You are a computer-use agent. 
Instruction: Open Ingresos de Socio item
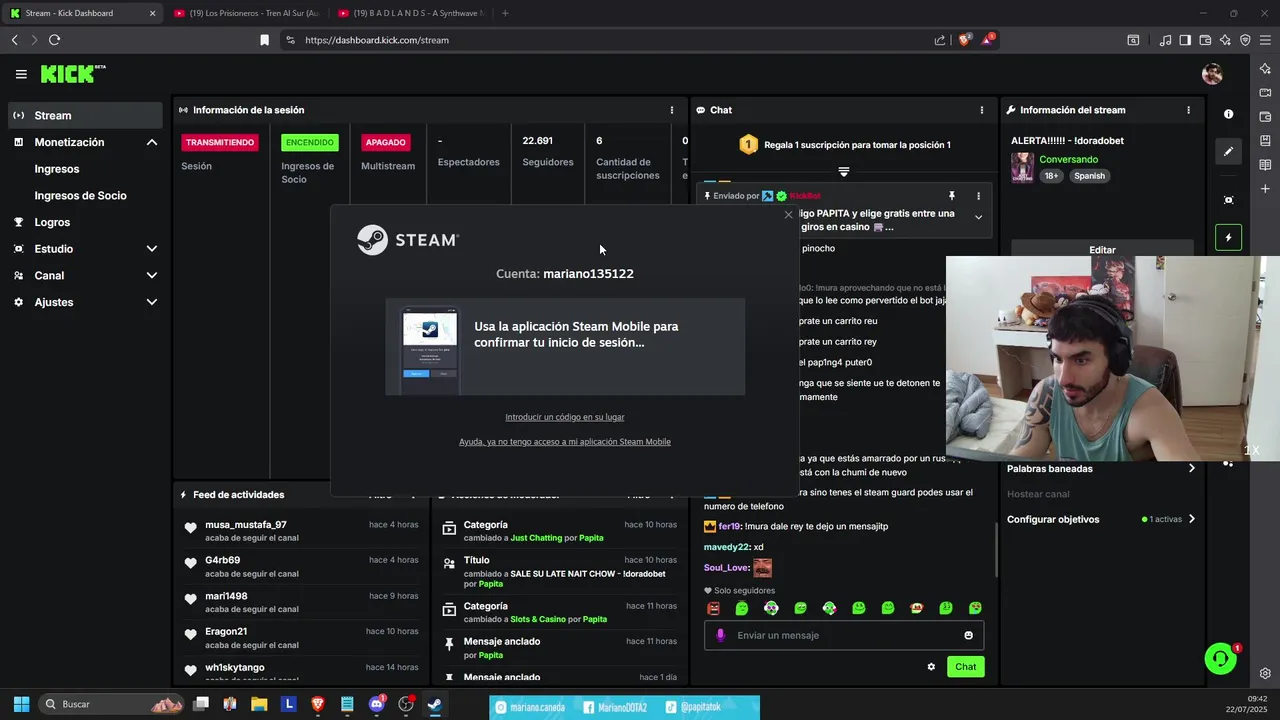click(x=80, y=196)
